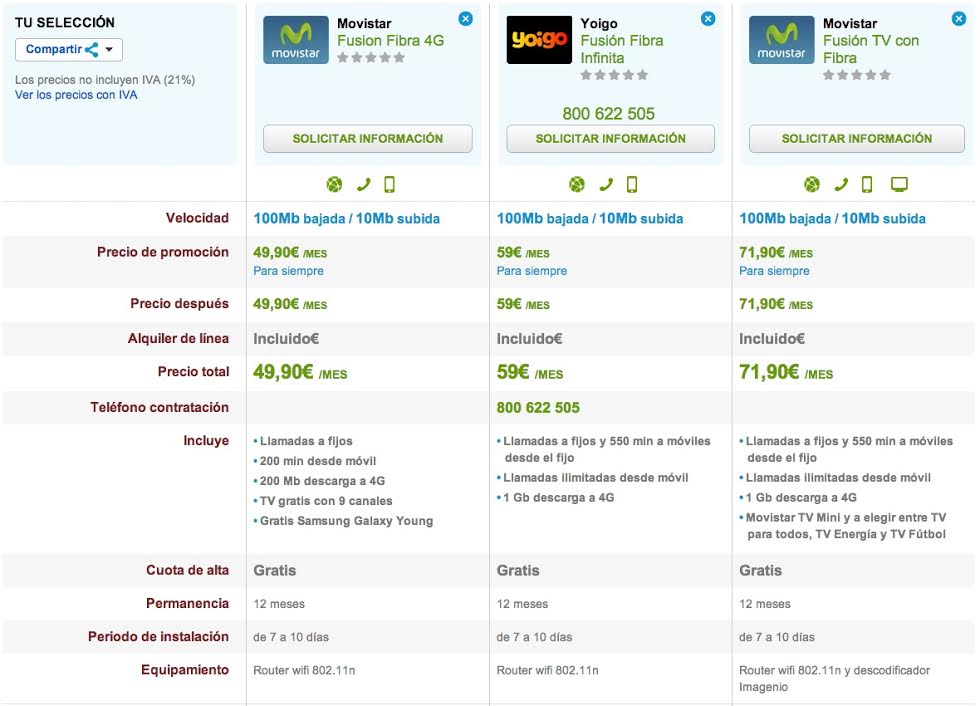The height and width of the screenshot is (706, 980).
Task: Click Fusion Fibra 4G speed '100Mb bajada / 10Mb subida'
Action: pyautogui.click(x=346, y=219)
